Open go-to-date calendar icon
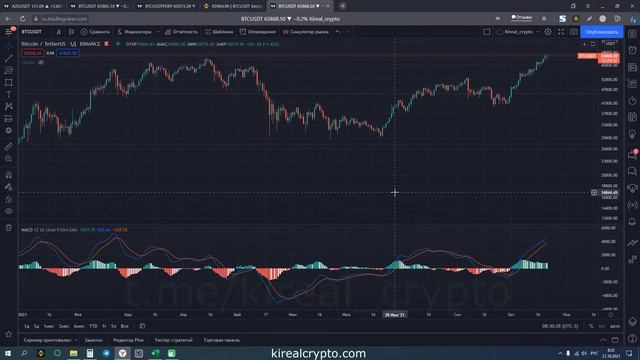This screenshot has width=640, height=360. pyautogui.click(x=142, y=326)
